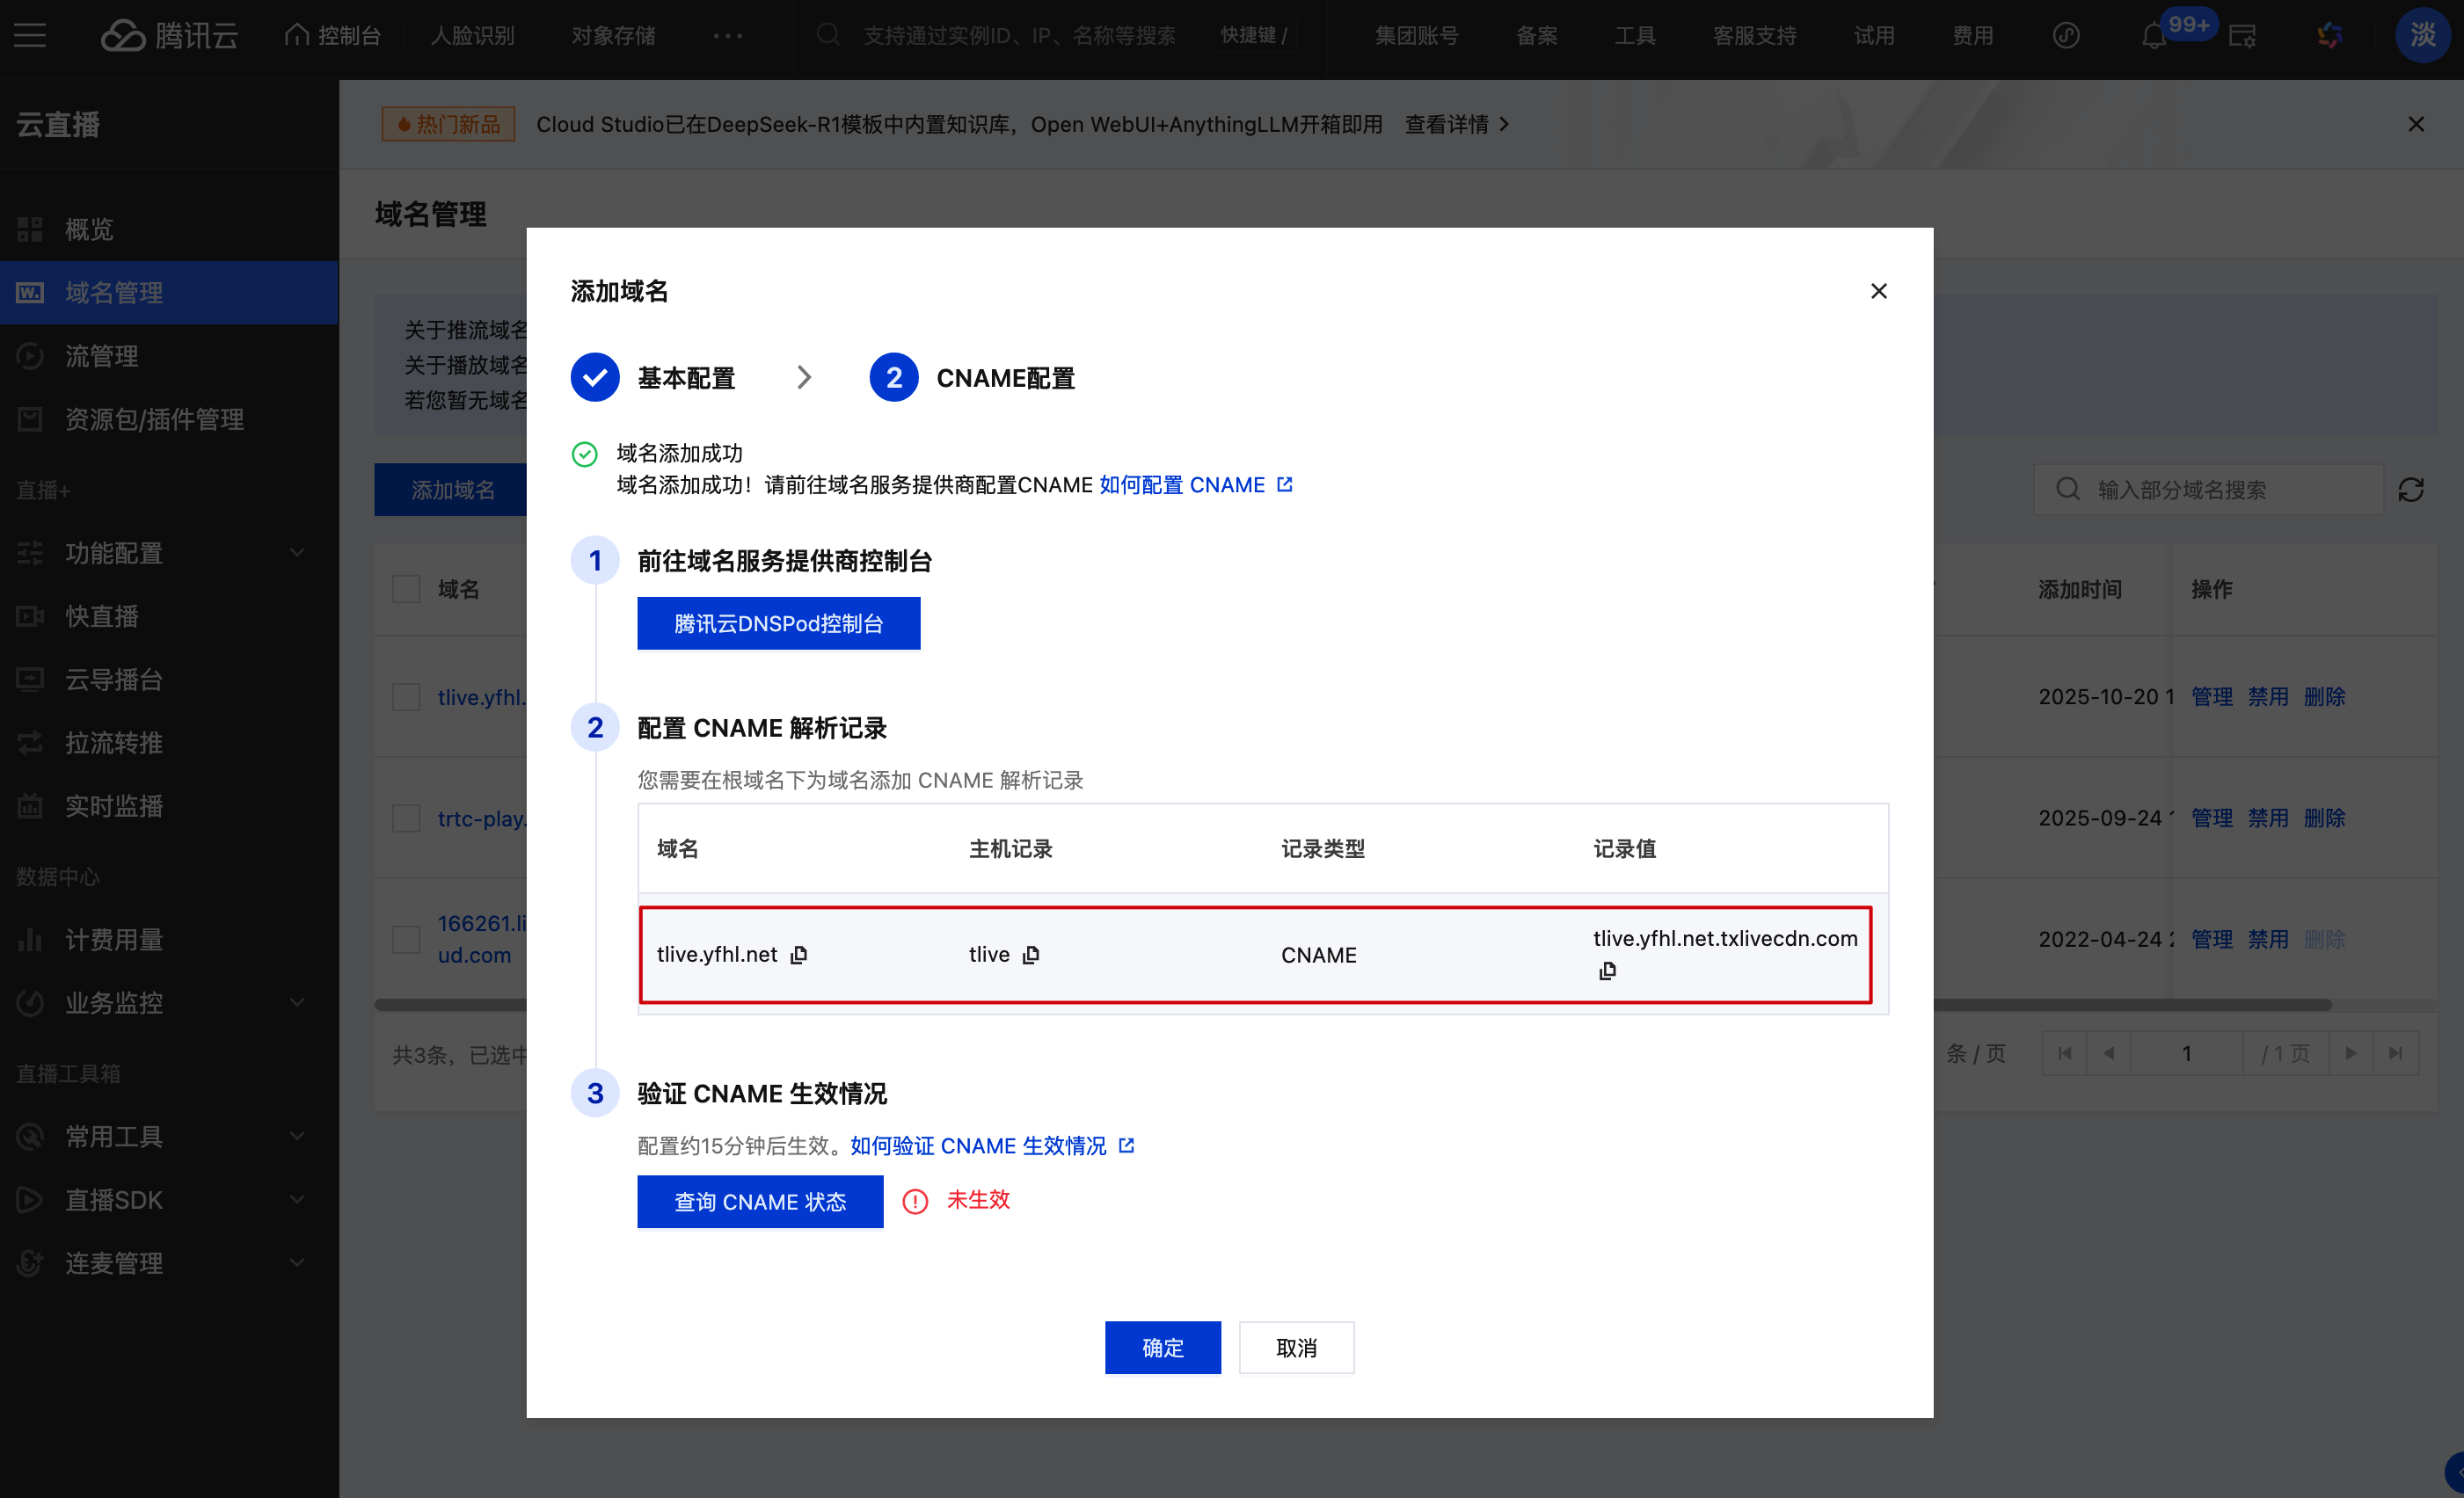This screenshot has height=1498, width=2464.
Task: Copy the txlivecdn.com record value
Action: (x=1607, y=971)
